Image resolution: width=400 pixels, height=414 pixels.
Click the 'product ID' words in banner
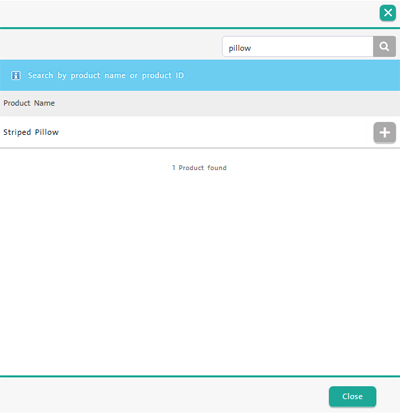tap(163, 76)
